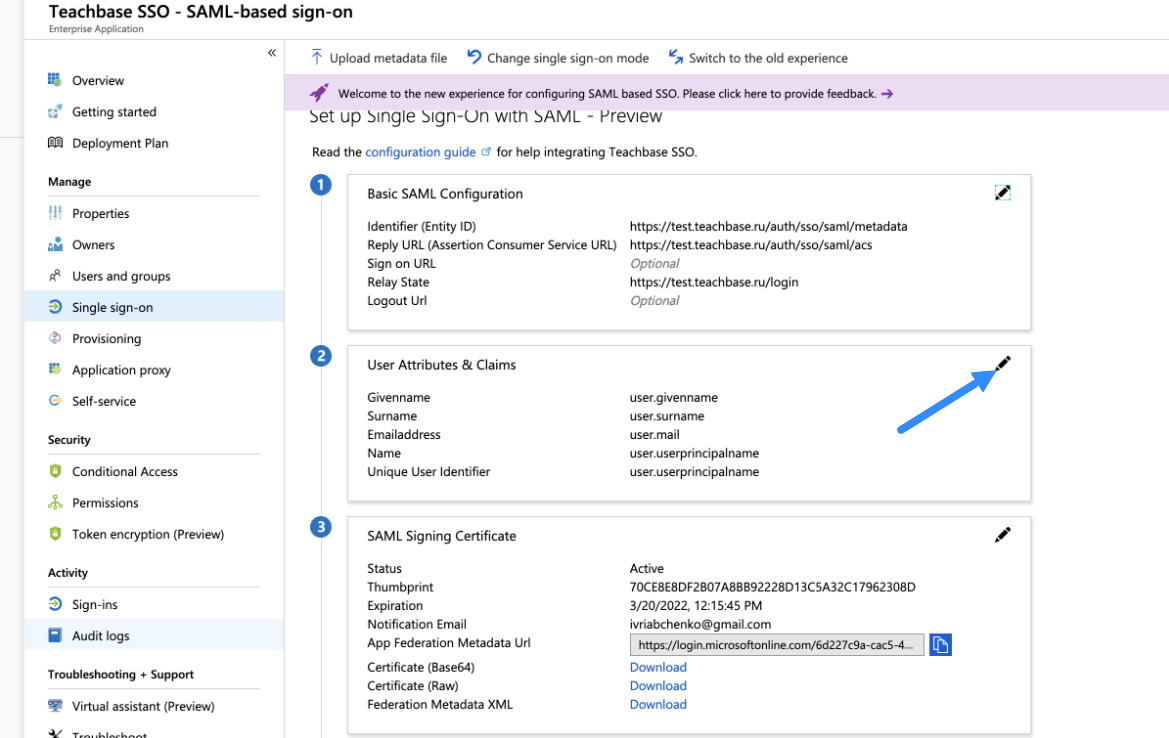Click the purple welcome feedback banner text
1169x738 pixels.
(607, 94)
